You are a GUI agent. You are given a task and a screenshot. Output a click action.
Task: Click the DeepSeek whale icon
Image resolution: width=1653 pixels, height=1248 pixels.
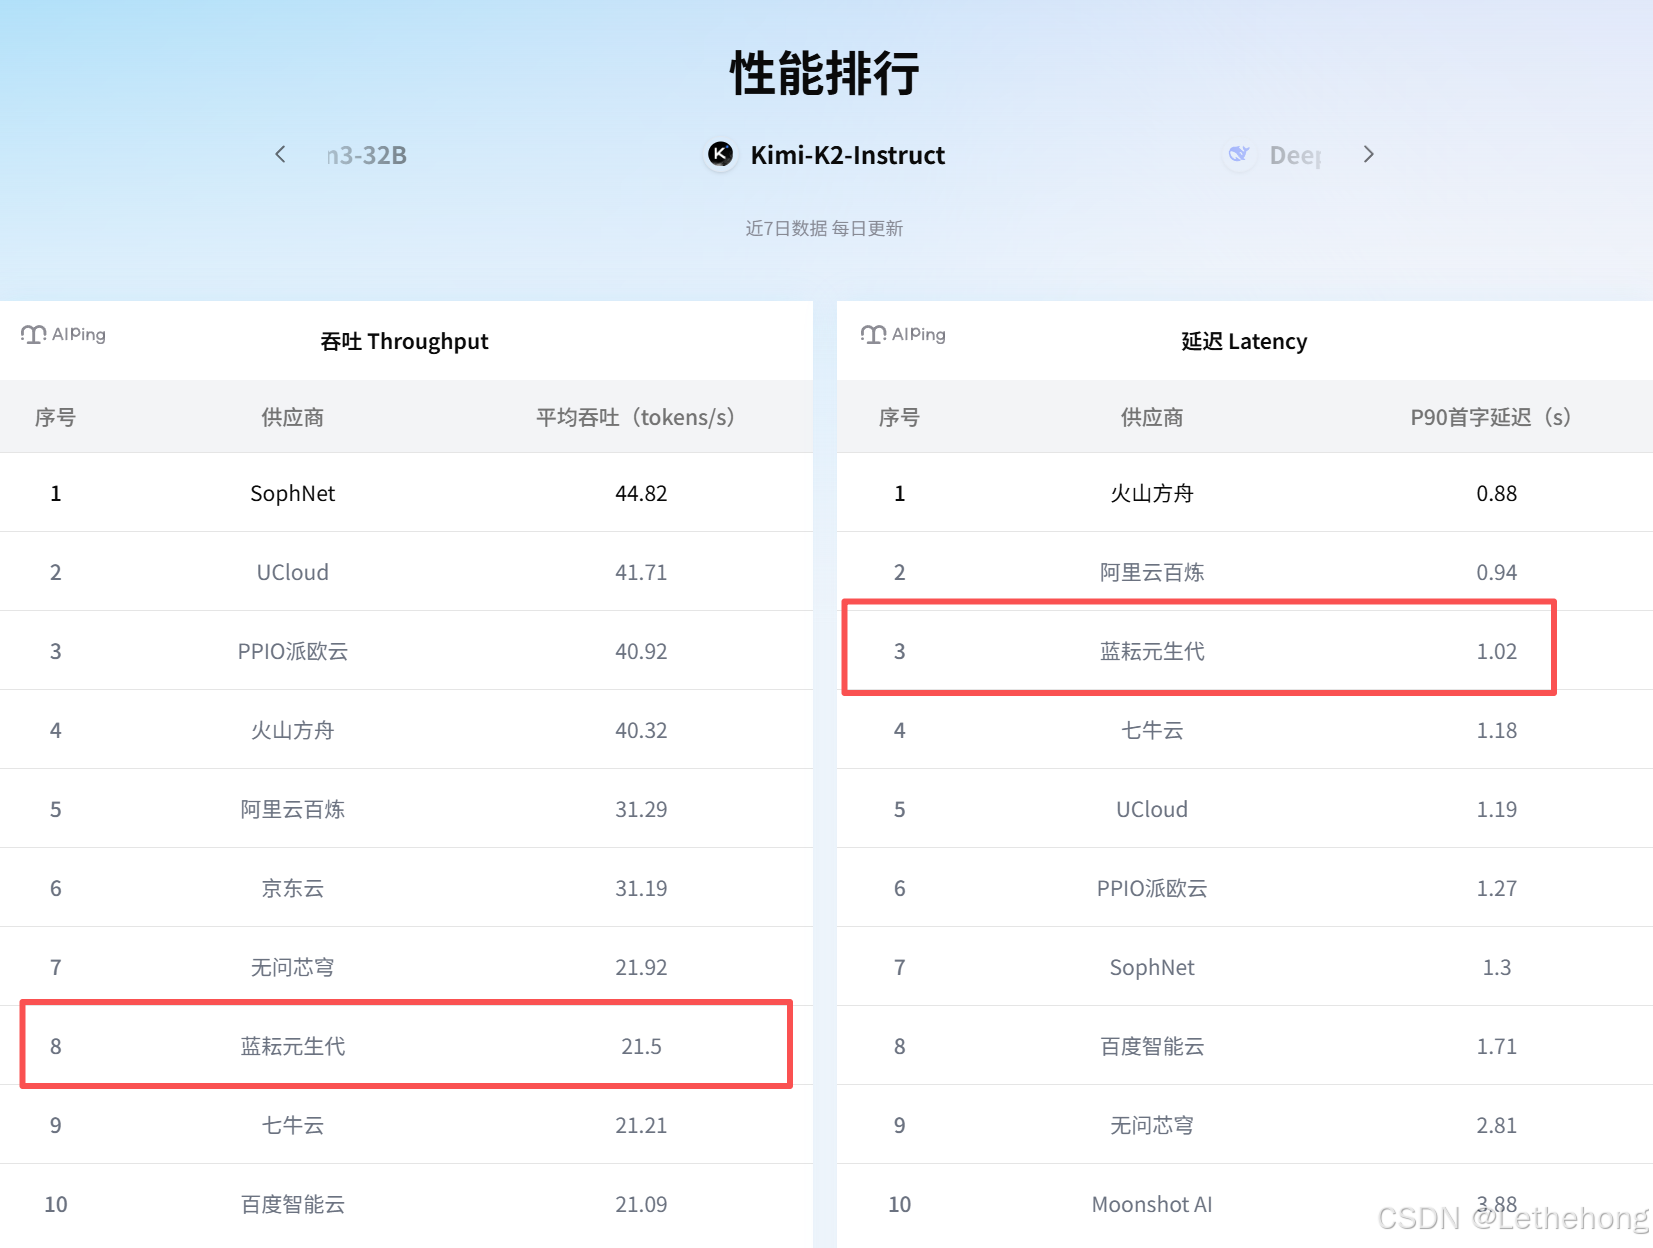[1239, 154]
